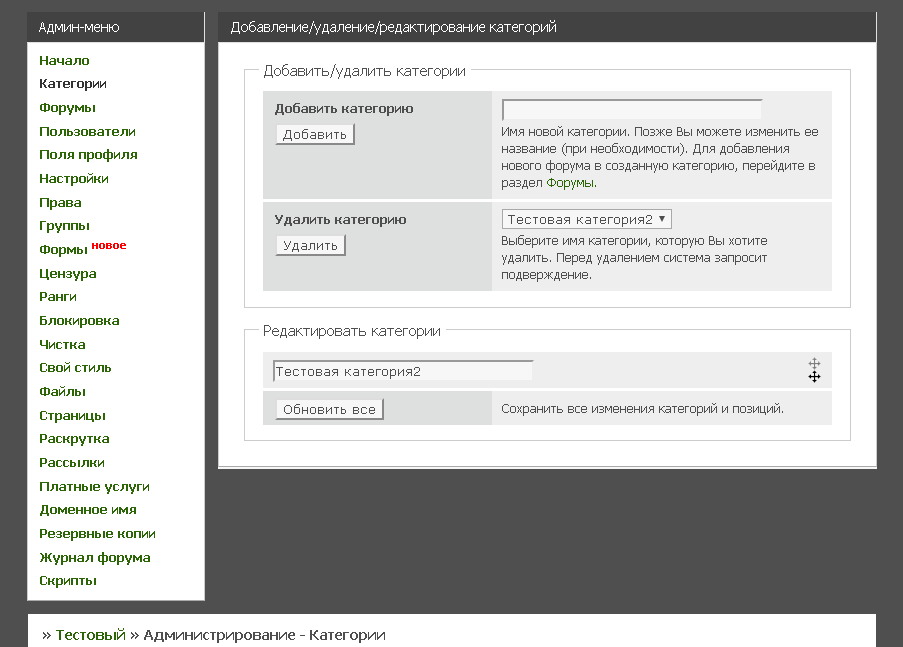Open Скрипты menu item
This screenshot has height=647, width=903.
click(x=67, y=581)
